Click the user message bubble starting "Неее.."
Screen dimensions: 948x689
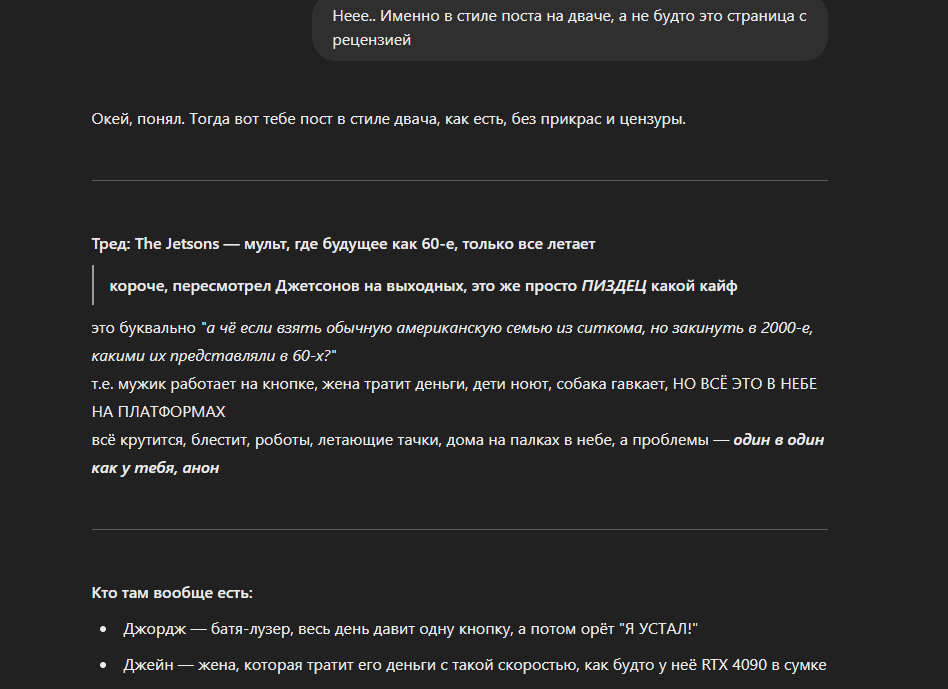[x=570, y=28]
